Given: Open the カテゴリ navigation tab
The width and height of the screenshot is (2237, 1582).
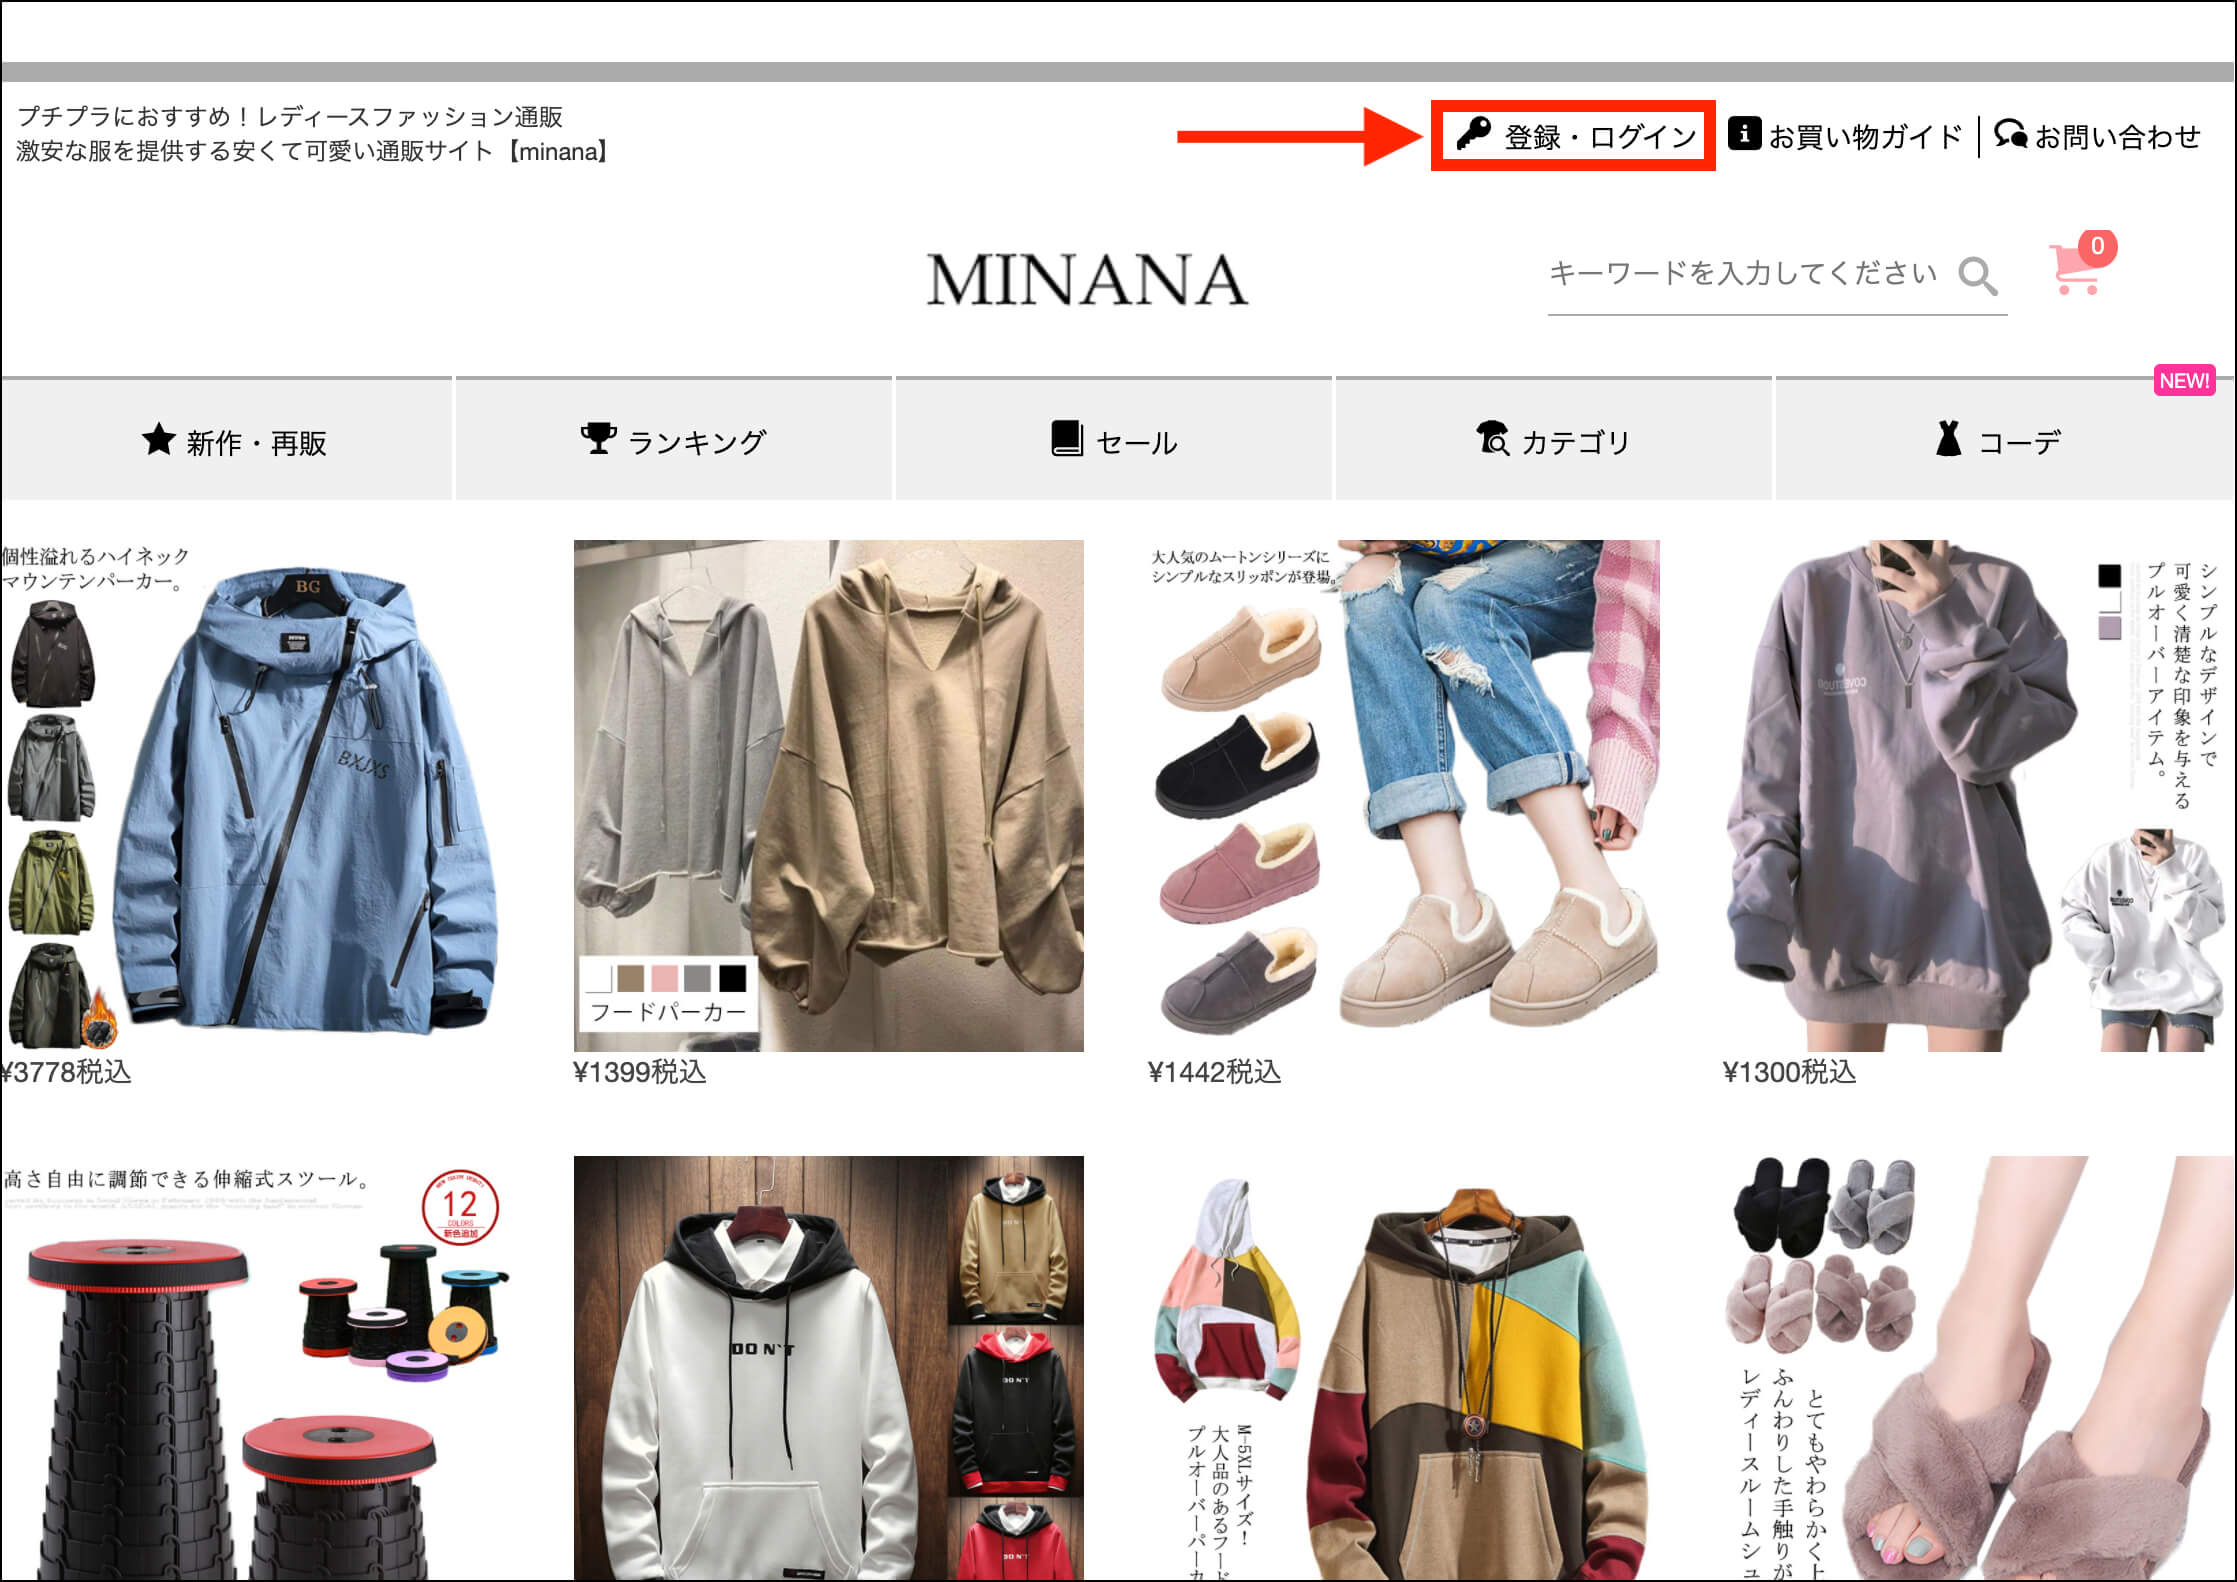Looking at the screenshot, I should (1554, 440).
